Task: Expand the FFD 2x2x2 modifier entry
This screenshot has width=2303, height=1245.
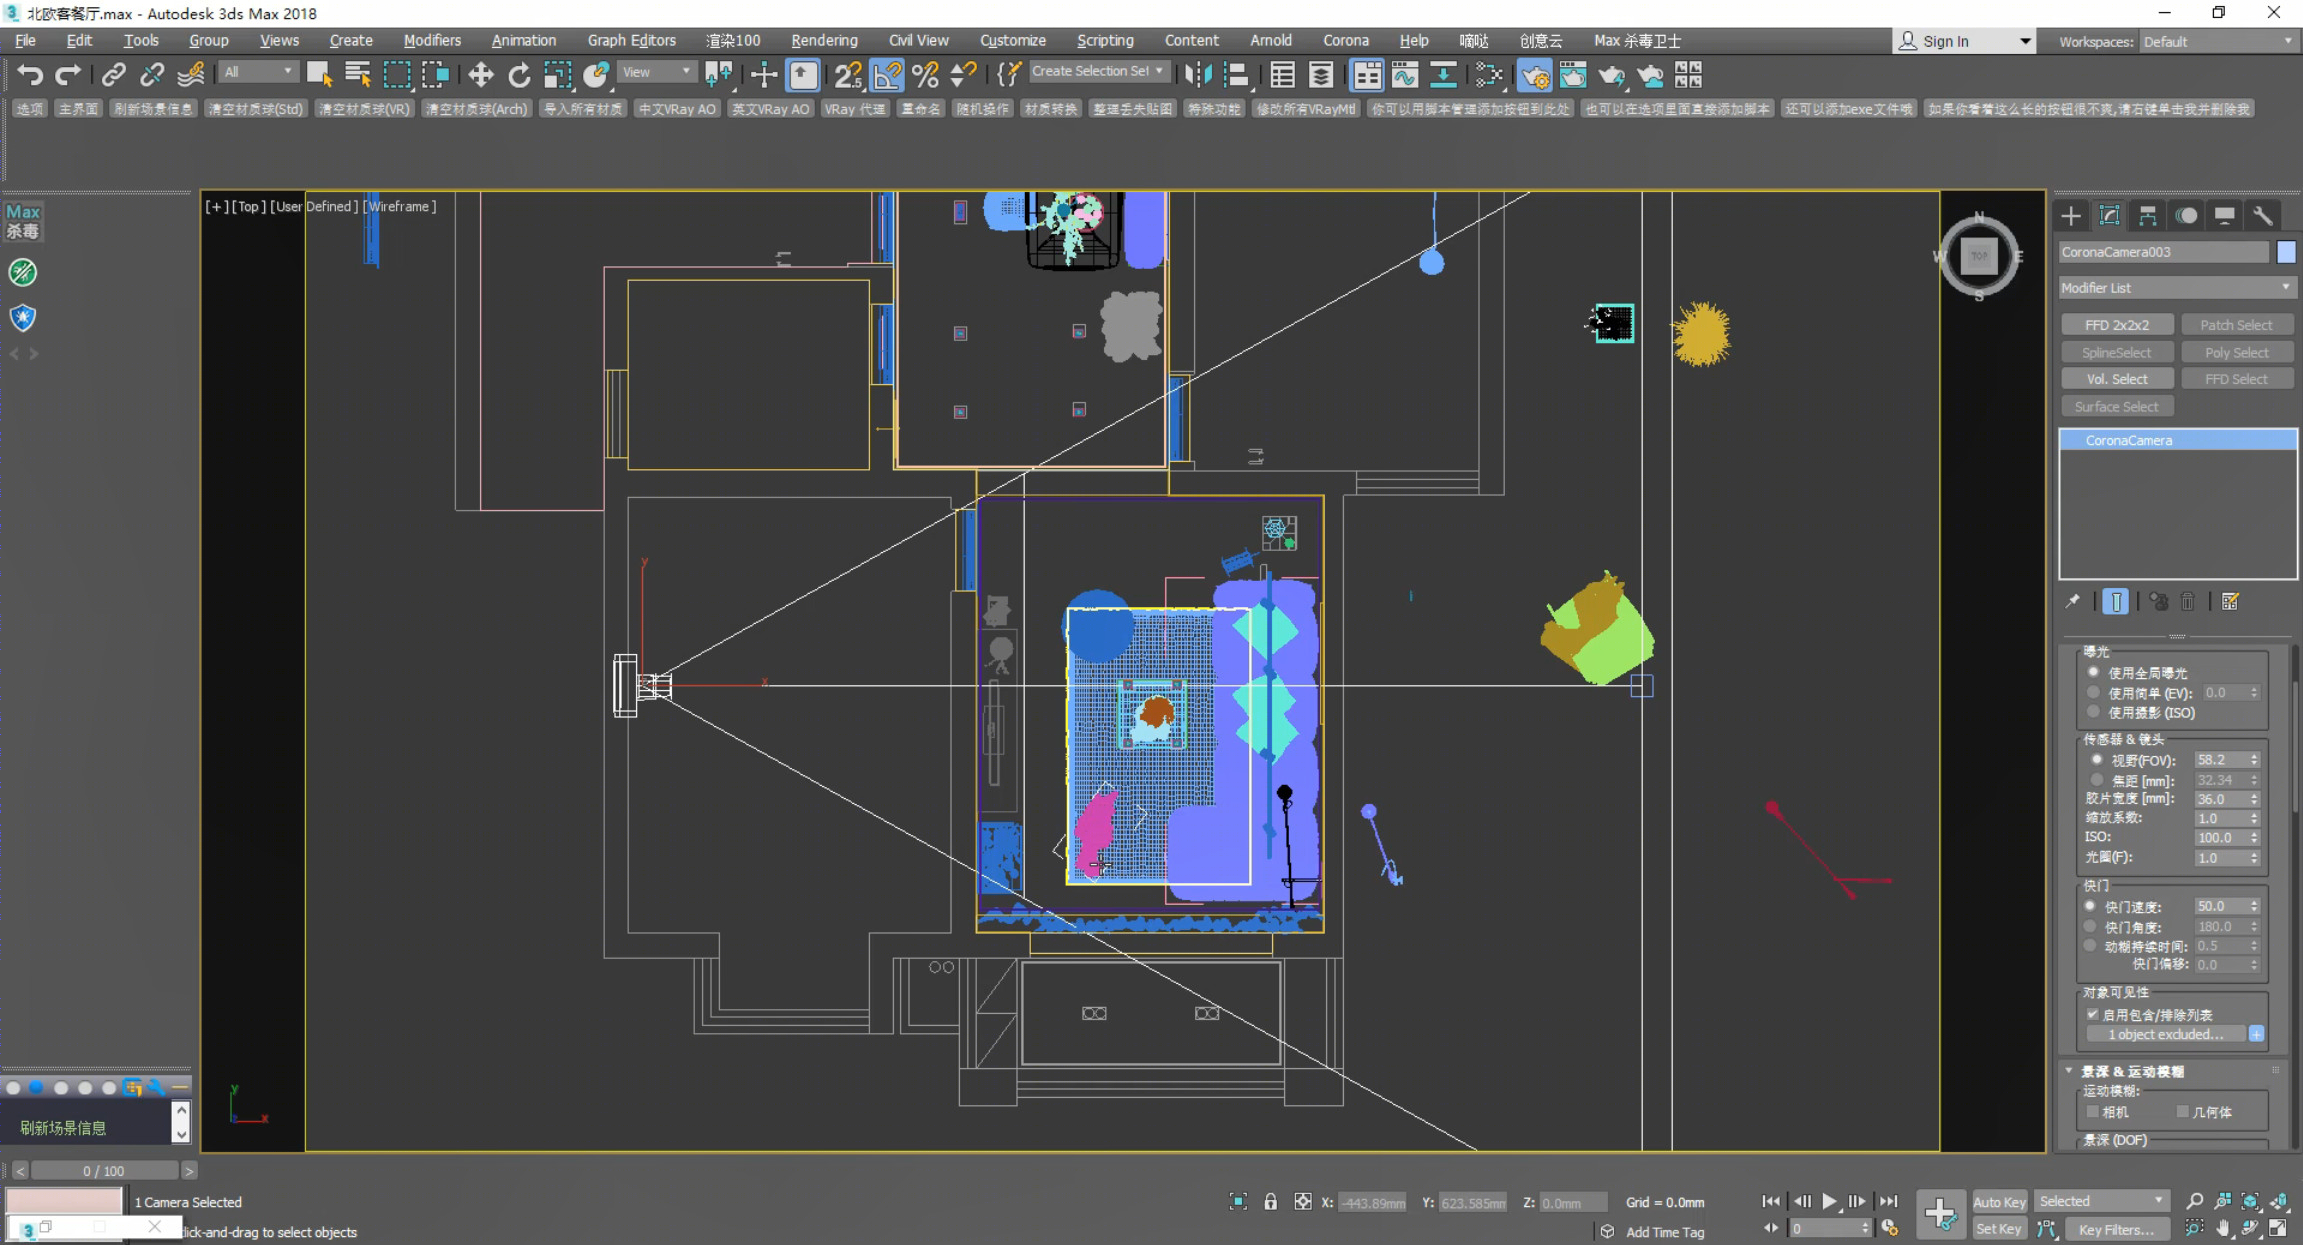Action: [x=2117, y=324]
